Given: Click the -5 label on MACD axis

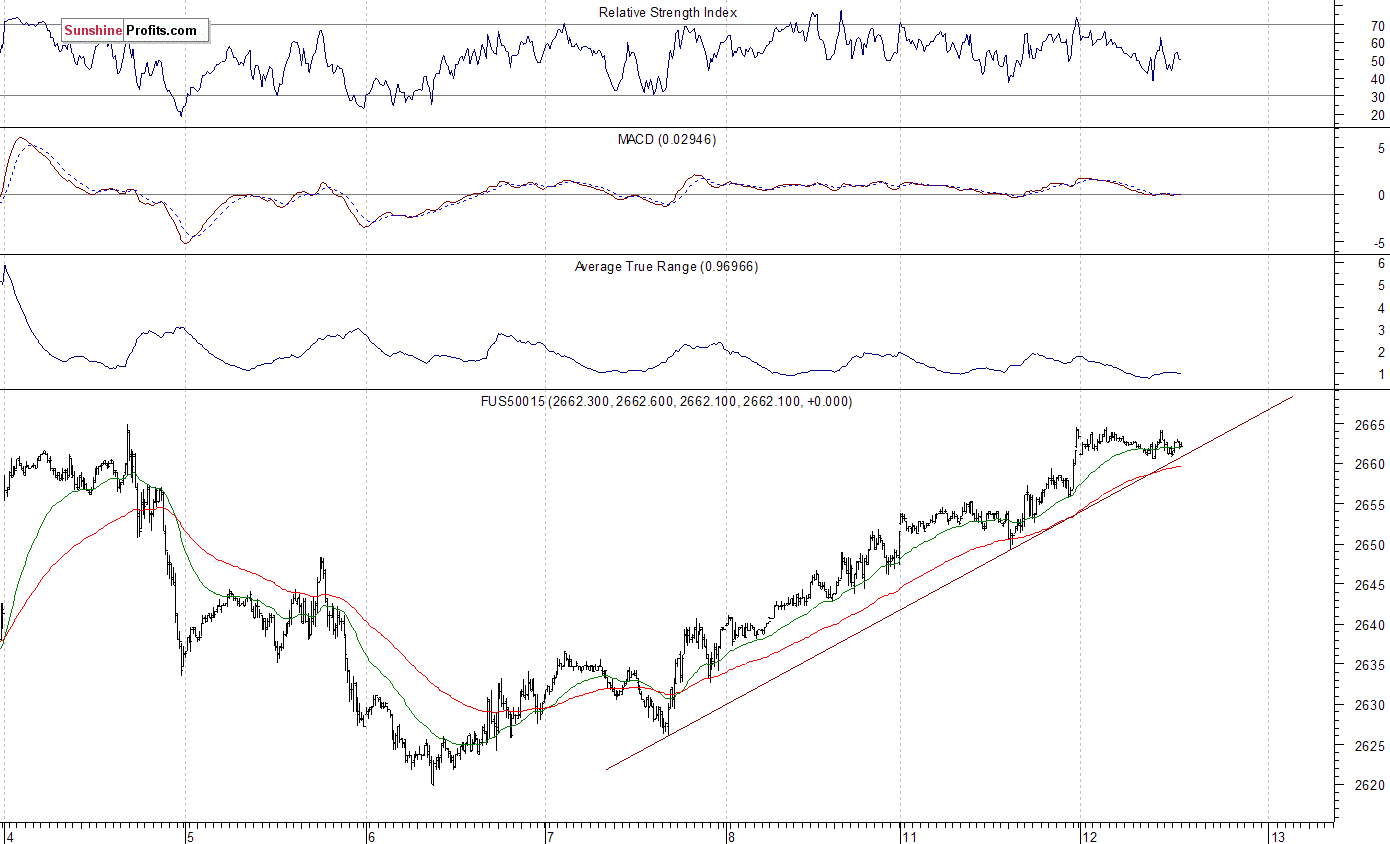Looking at the screenshot, I should (1379, 243).
